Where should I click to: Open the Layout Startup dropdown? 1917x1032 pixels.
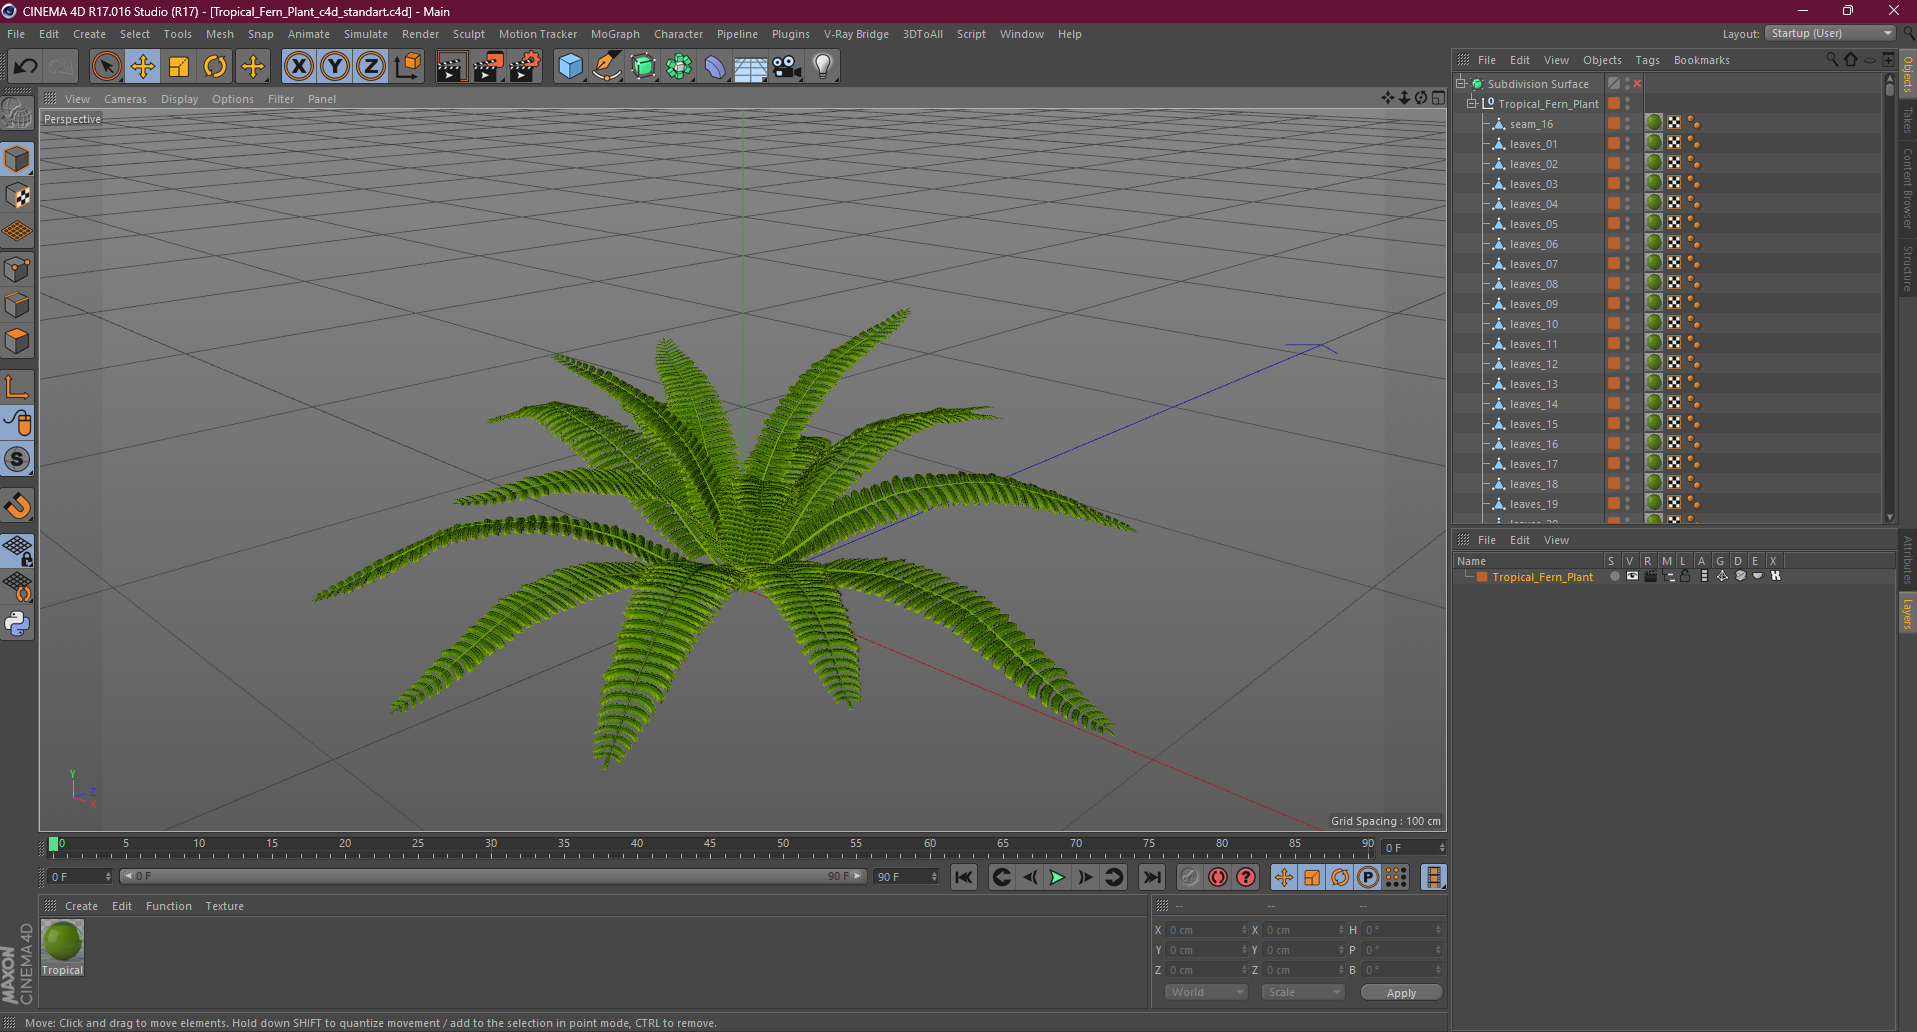point(1830,34)
